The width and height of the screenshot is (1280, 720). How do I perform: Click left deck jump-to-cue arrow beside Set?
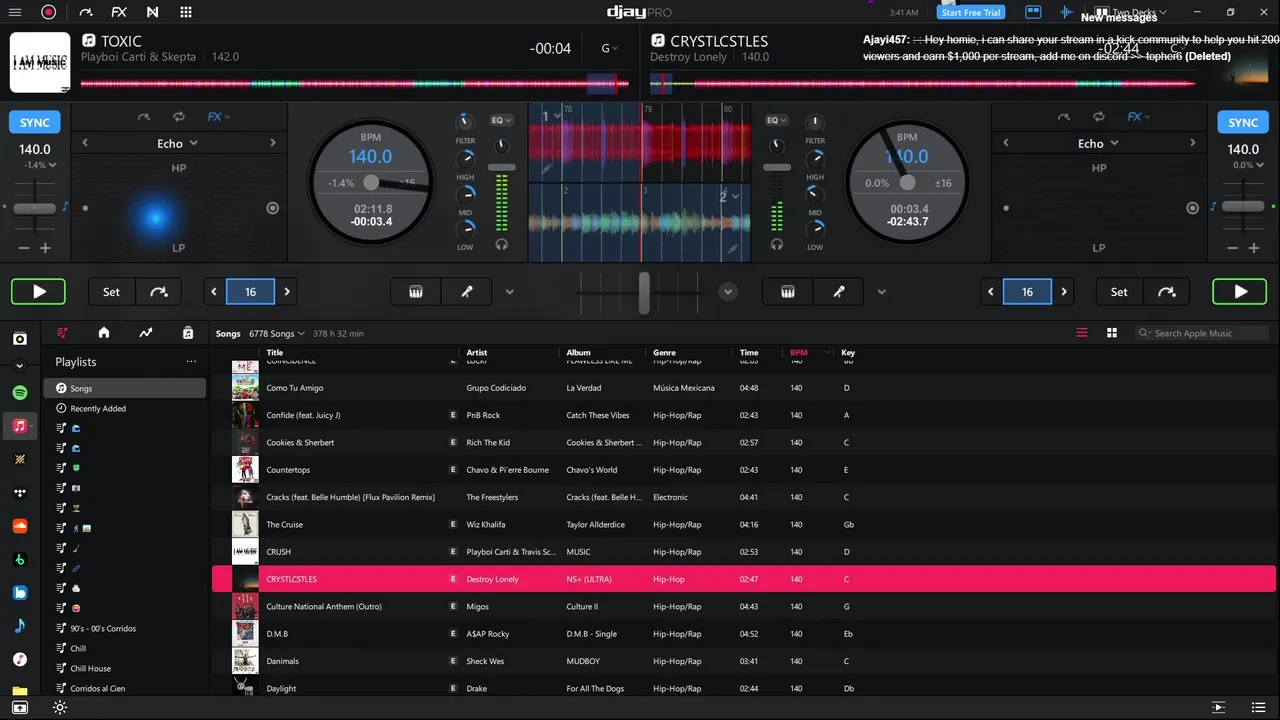[159, 292]
